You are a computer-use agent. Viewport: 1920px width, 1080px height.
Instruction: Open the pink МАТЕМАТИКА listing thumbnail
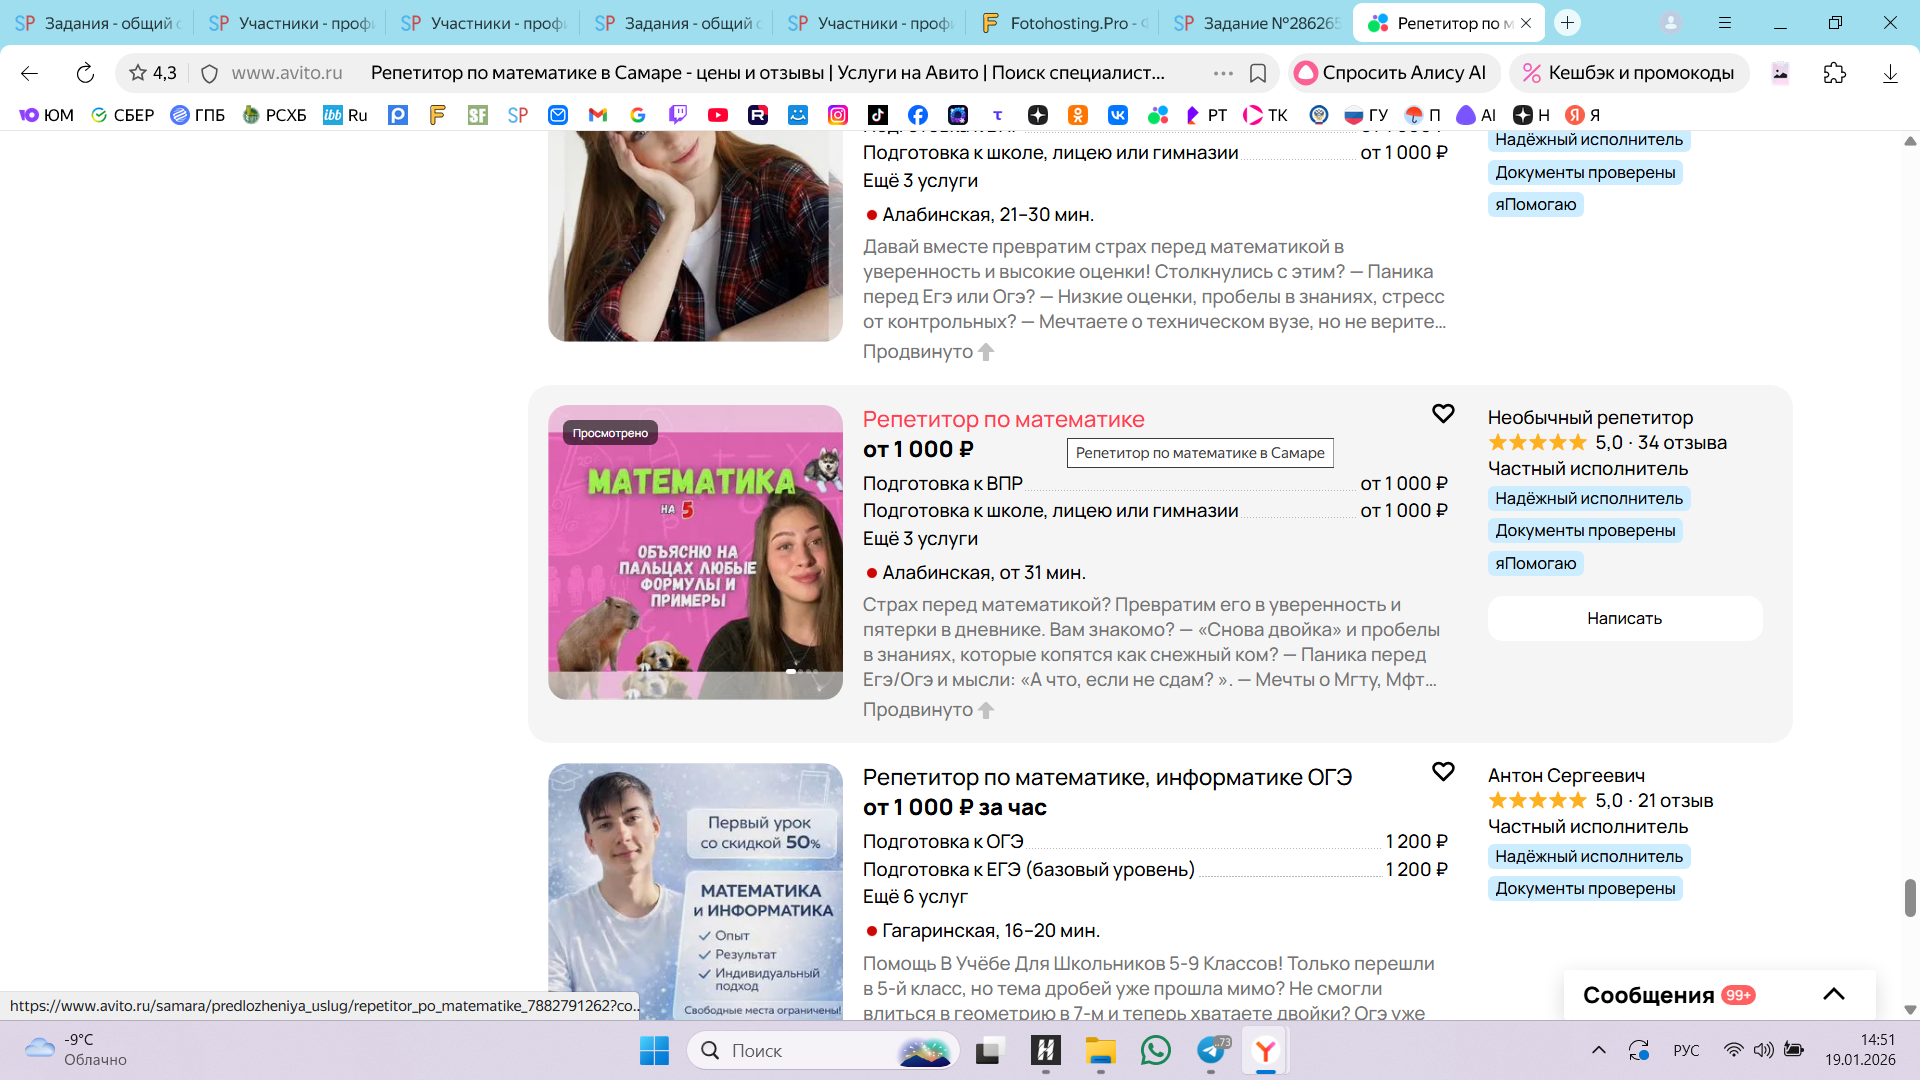pyautogui.click(x=695, y=552)
